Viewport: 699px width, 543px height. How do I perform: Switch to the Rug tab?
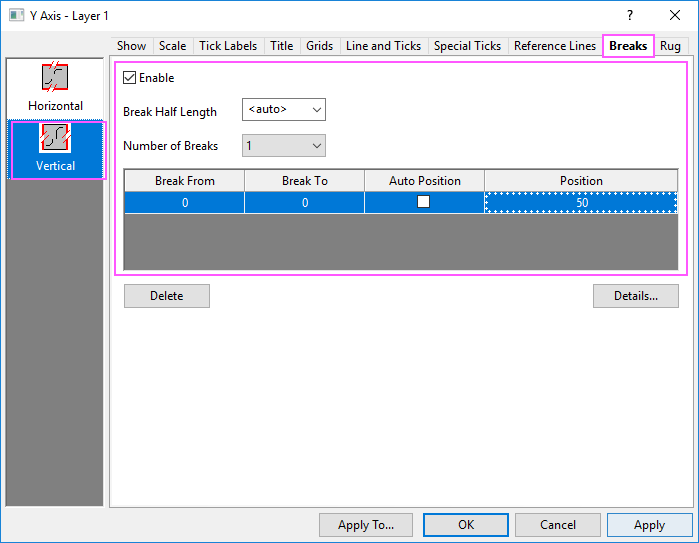pyautogui.click(x=670, y=46)
